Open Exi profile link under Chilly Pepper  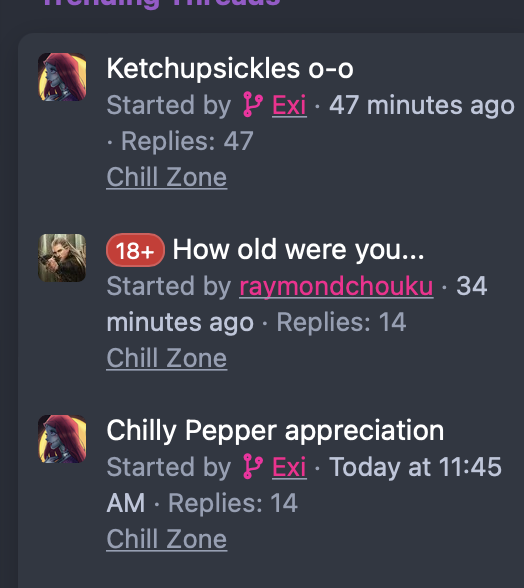coord(289,467)
